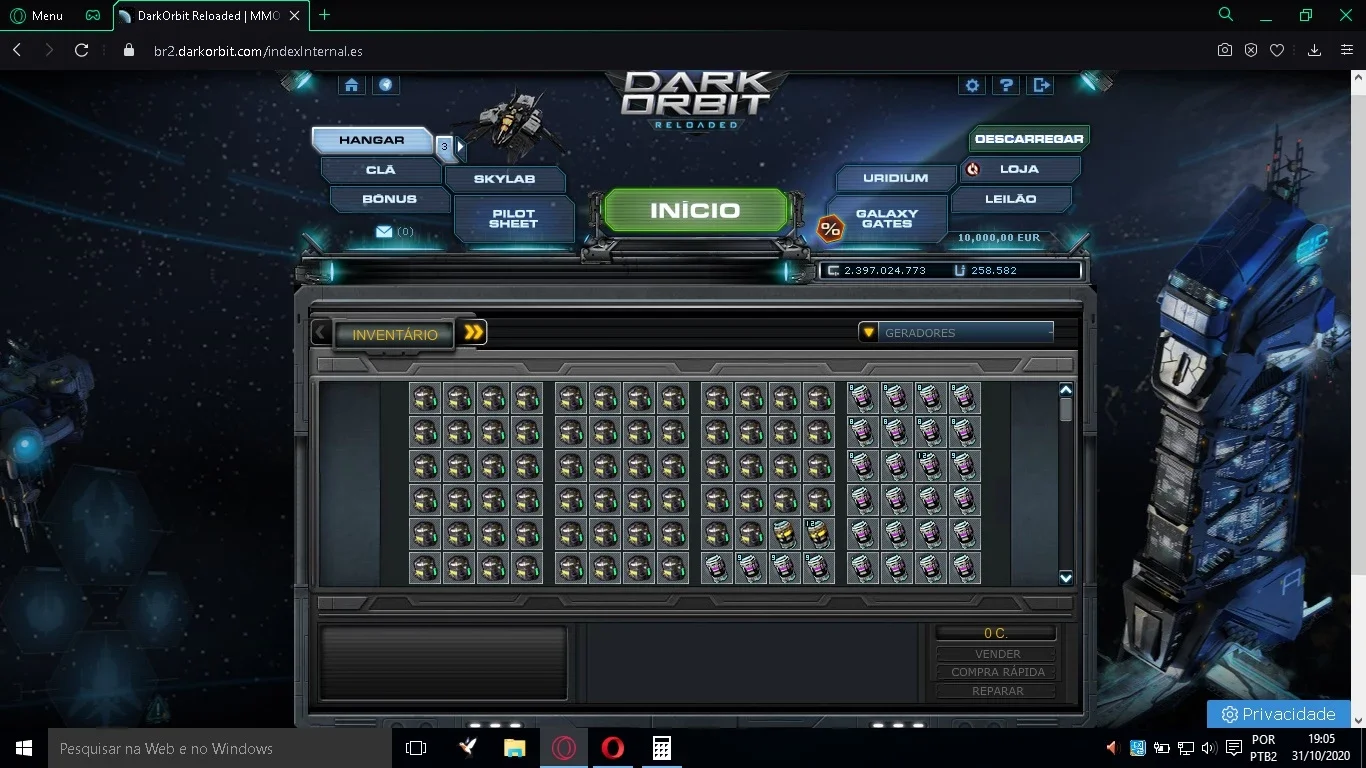Open the SKYLAB menu
This screenshot has width=1366, height=768.
pos(504,179)
